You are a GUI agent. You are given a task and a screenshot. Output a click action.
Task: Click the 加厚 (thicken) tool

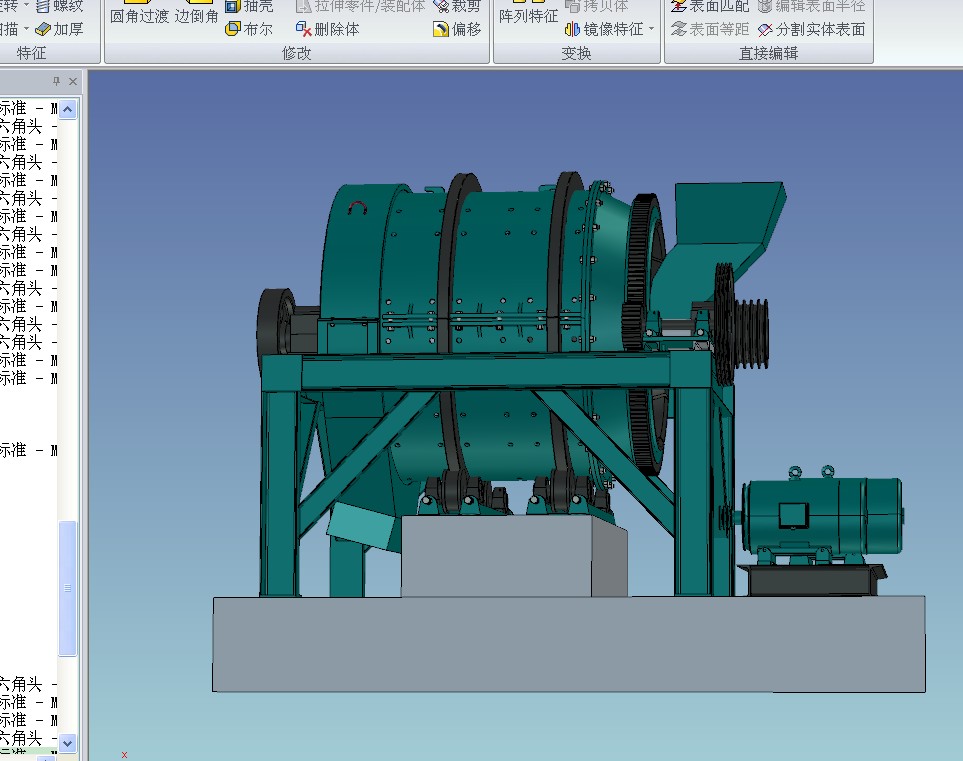point(60,29)
